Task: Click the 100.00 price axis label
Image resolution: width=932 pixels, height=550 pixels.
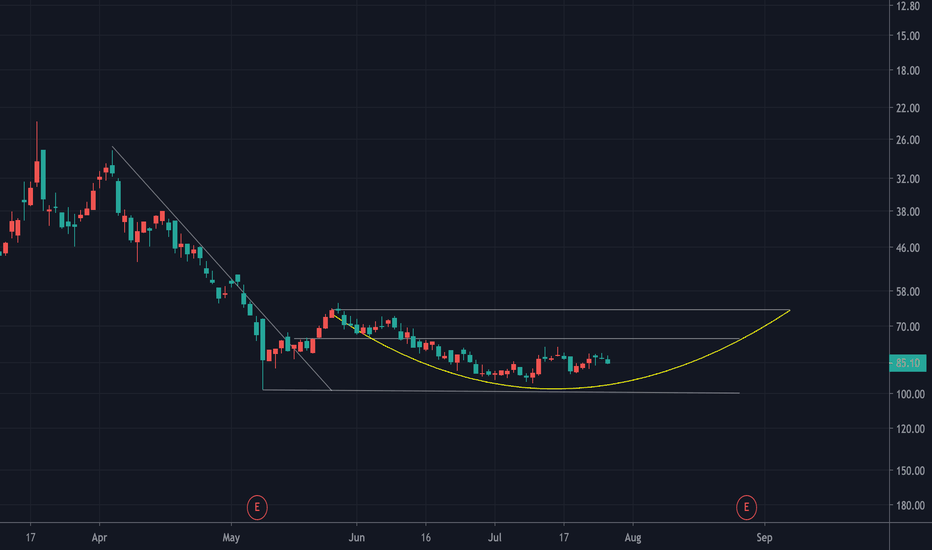Action: tap(910, 394)
